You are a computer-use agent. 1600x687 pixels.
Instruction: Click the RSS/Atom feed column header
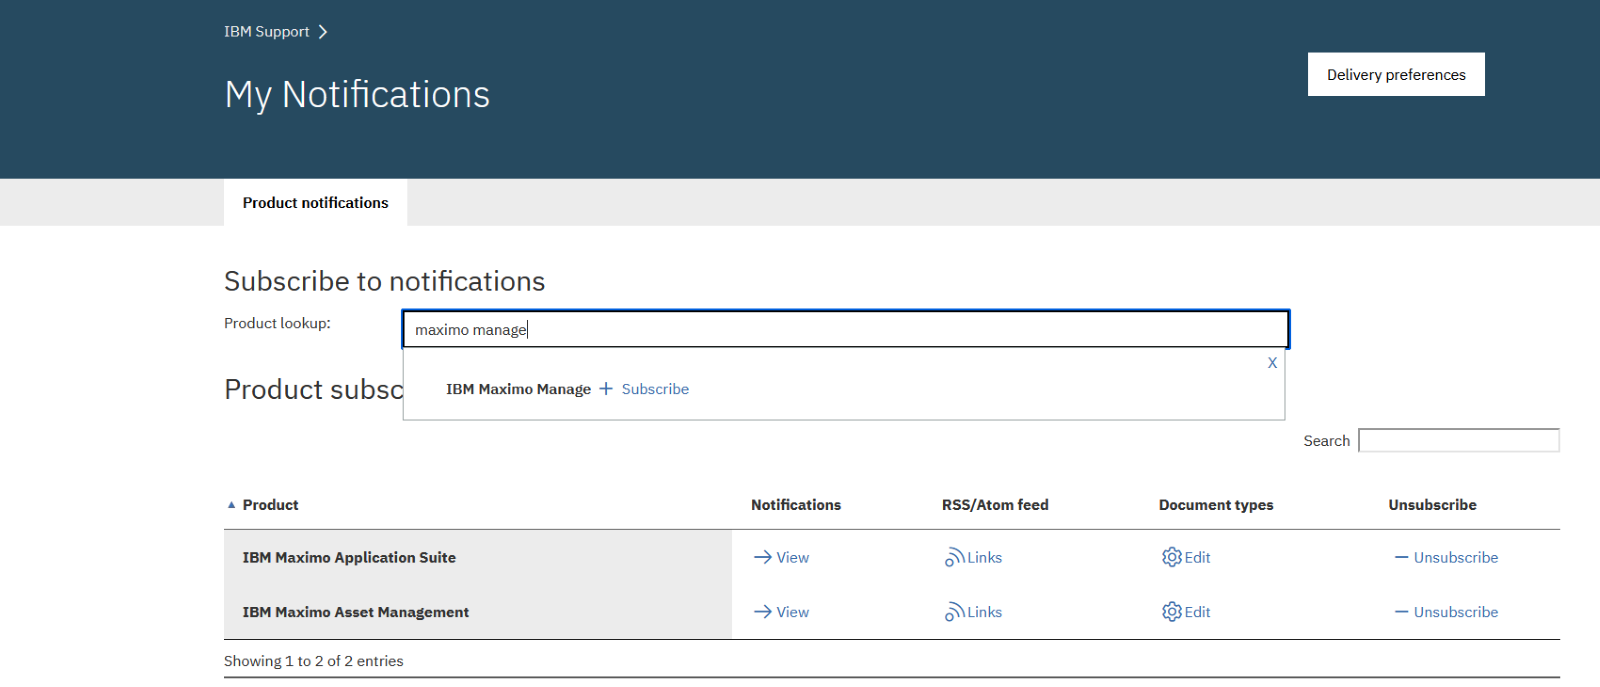[x=995, y=505]
